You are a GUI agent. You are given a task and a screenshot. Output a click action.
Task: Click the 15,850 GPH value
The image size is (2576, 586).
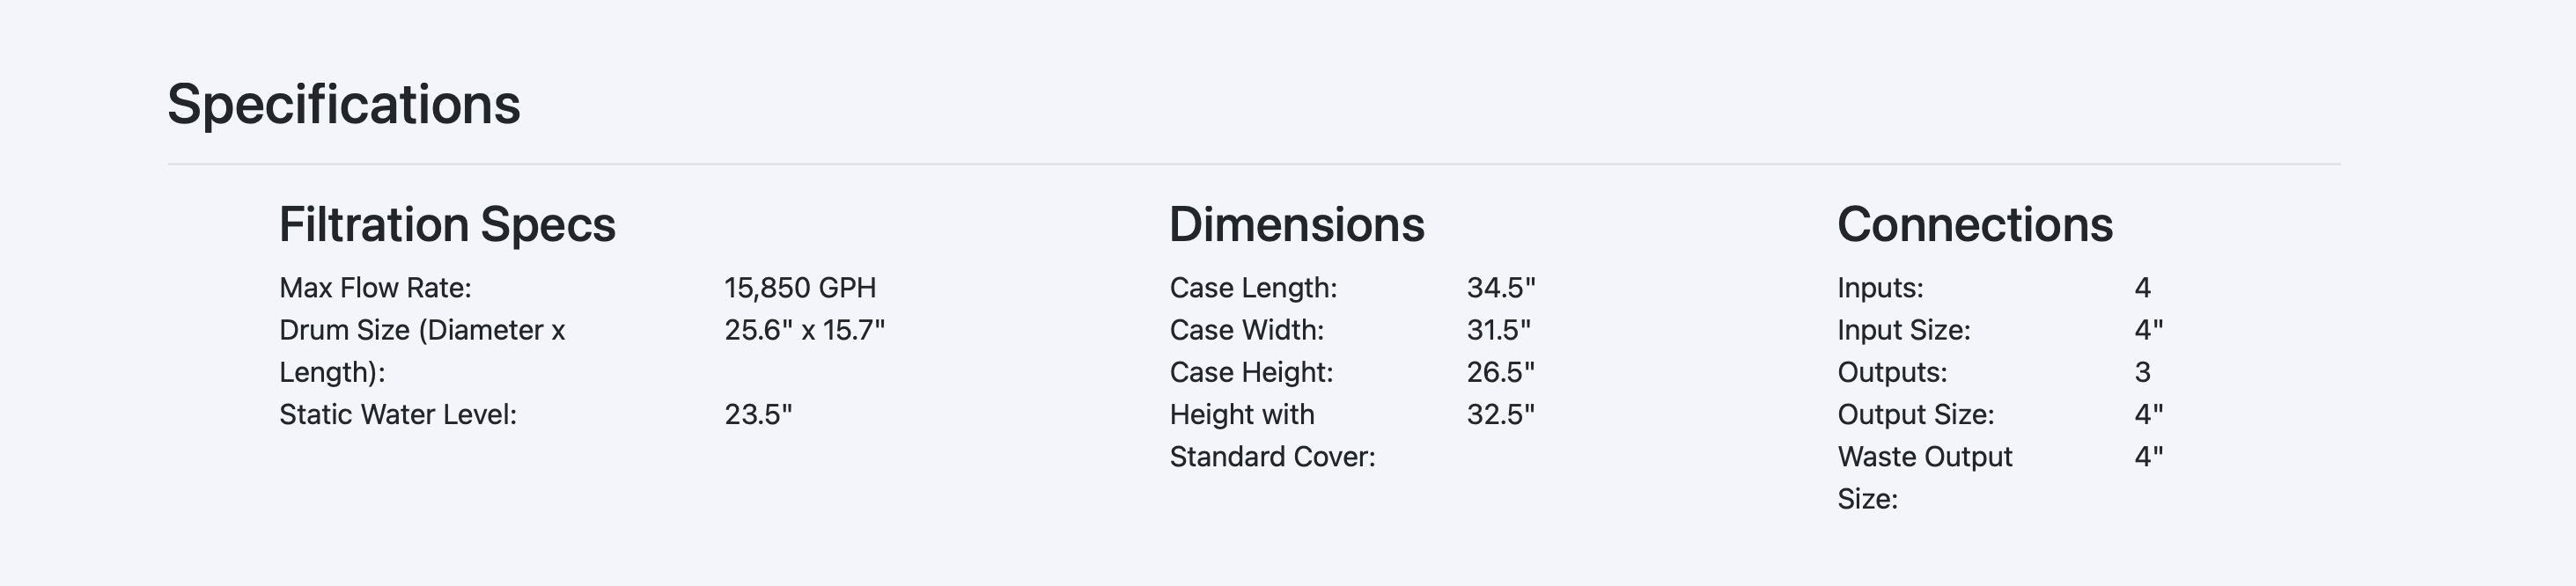[x=800, y=288]
